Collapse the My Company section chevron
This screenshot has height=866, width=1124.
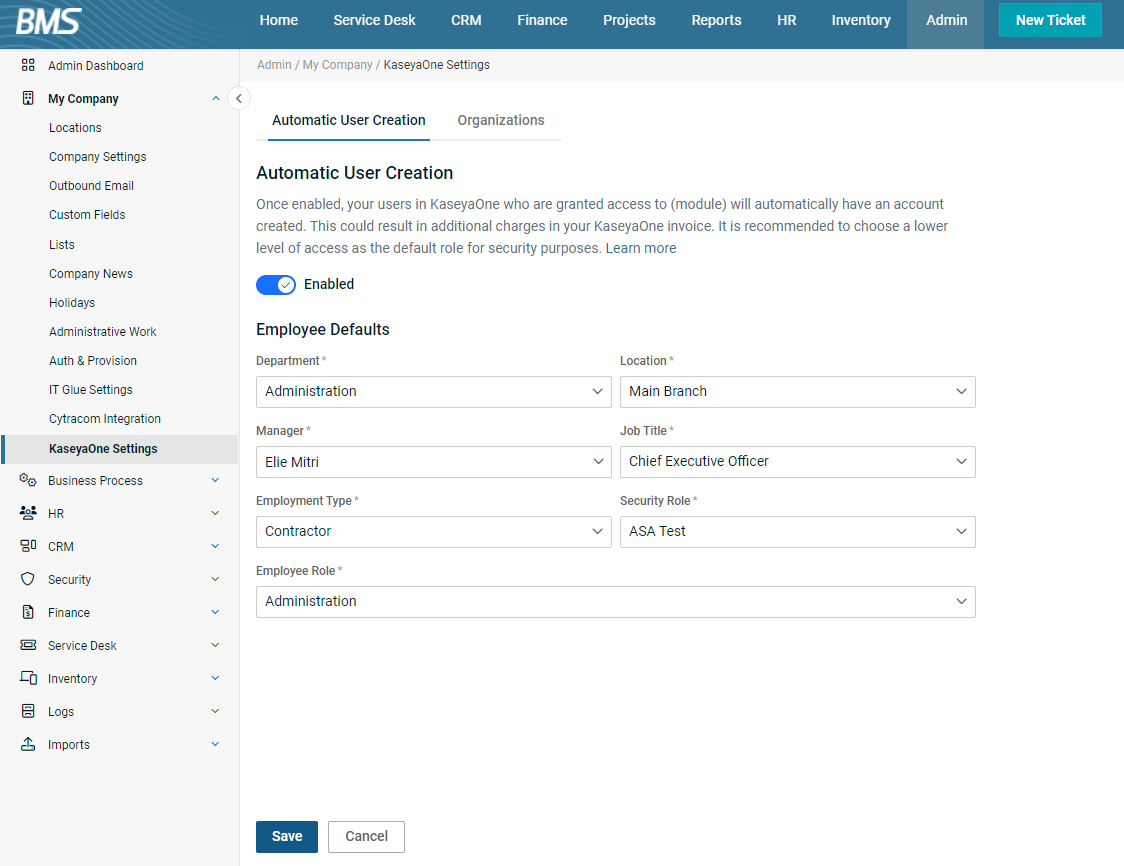[216, 98]
